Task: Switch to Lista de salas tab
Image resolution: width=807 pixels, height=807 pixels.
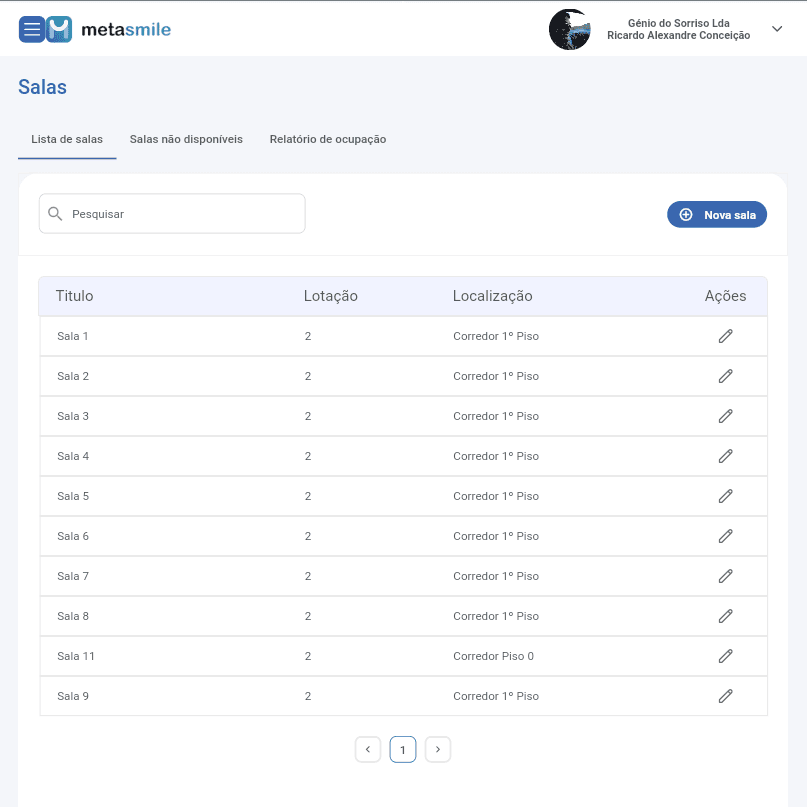Action: click(67, 139)
